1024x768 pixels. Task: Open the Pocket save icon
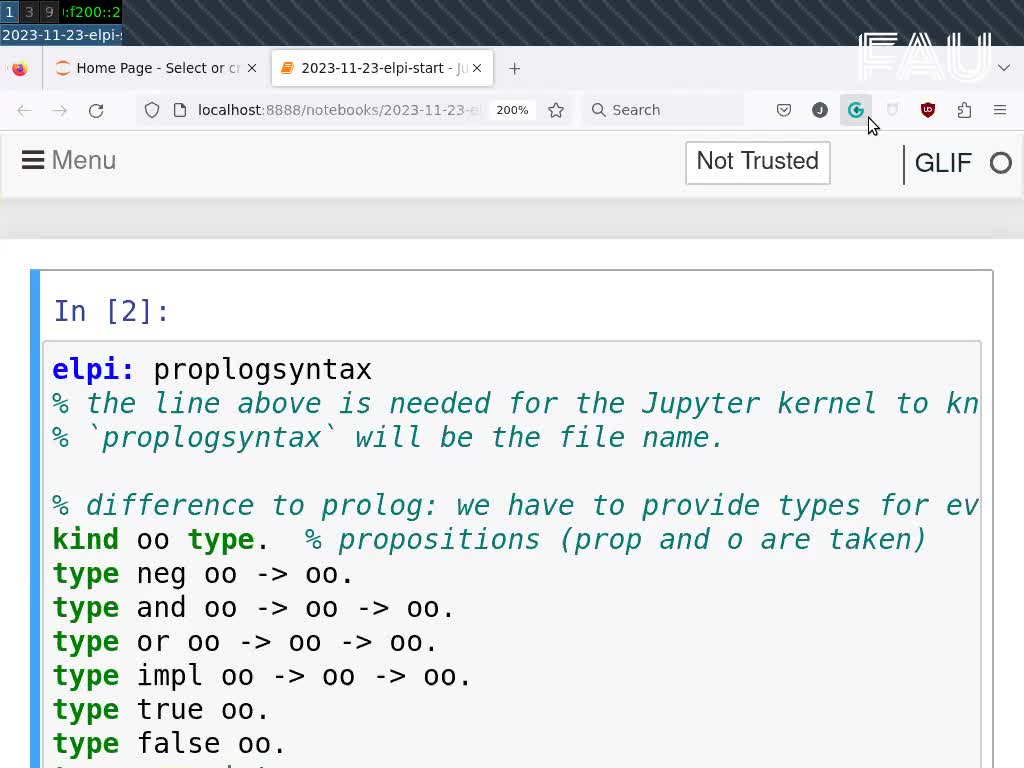(x=784, y=110)
